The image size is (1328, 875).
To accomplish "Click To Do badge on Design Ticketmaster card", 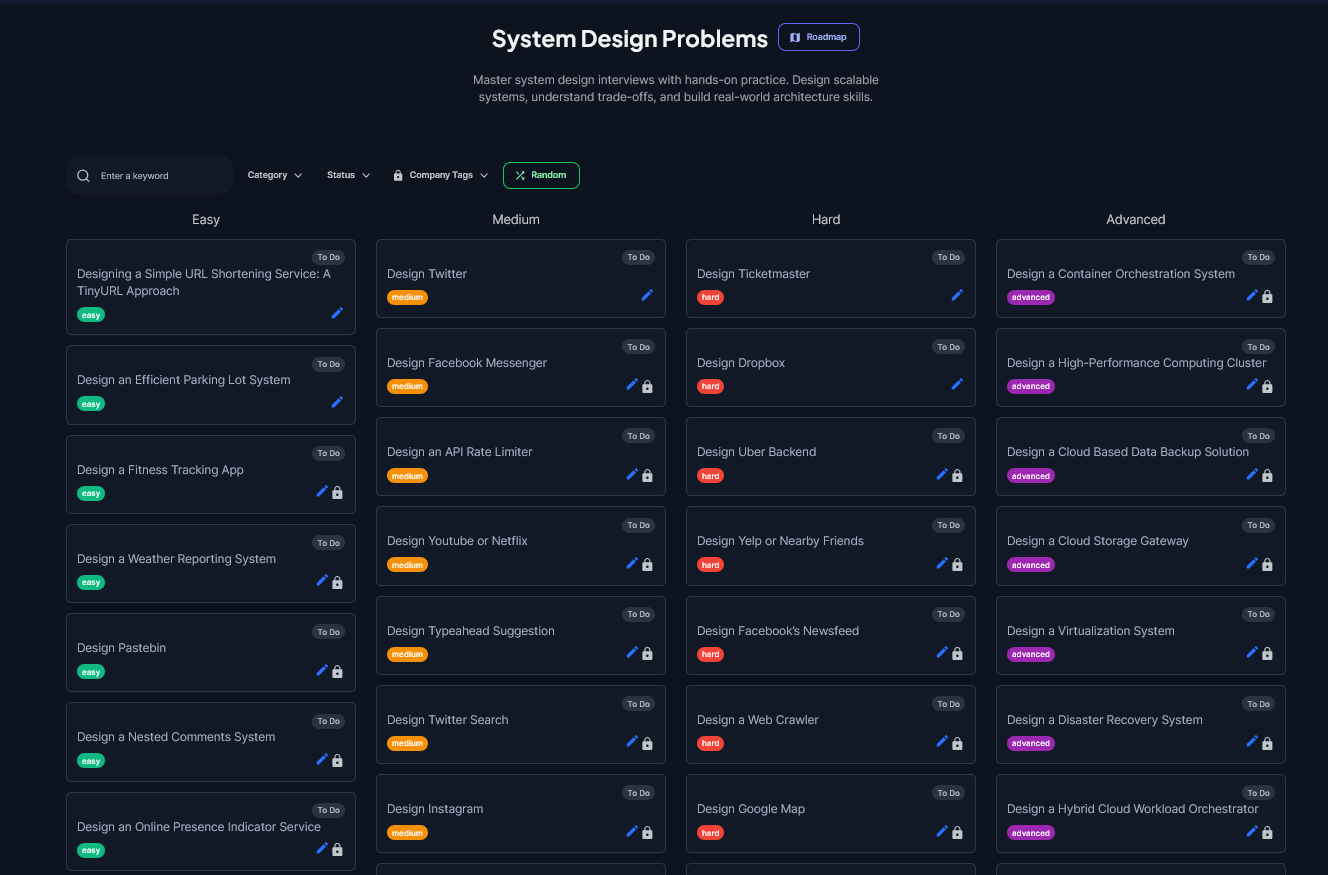I will tap(948, 257).
